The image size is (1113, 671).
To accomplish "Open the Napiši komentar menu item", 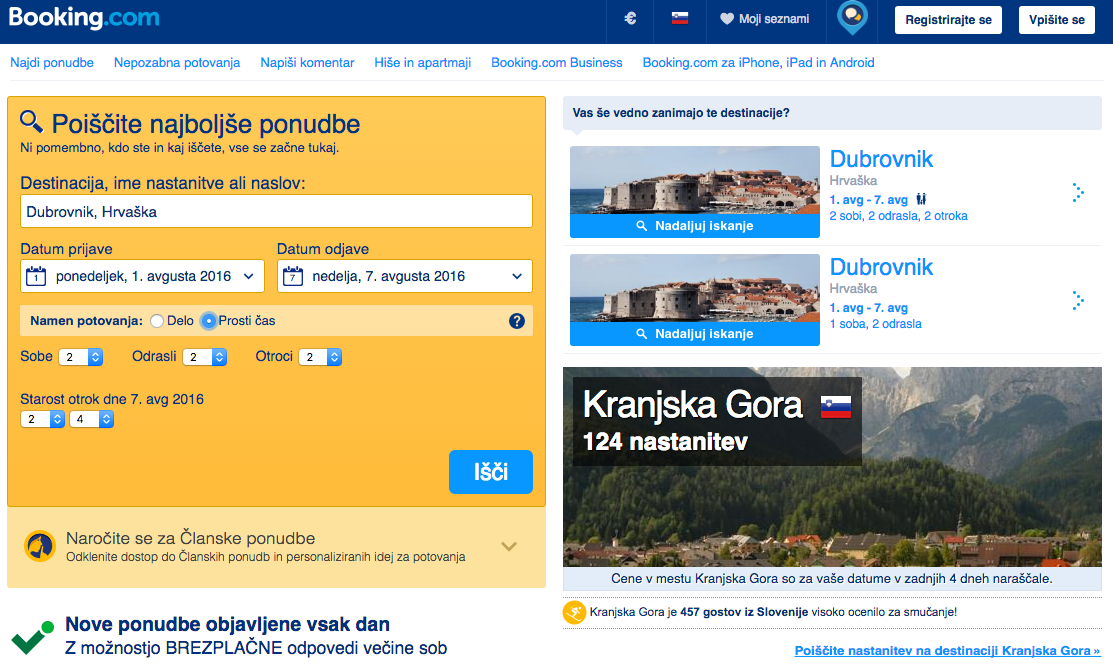I will pyautogui.click(x=309, y=62).
